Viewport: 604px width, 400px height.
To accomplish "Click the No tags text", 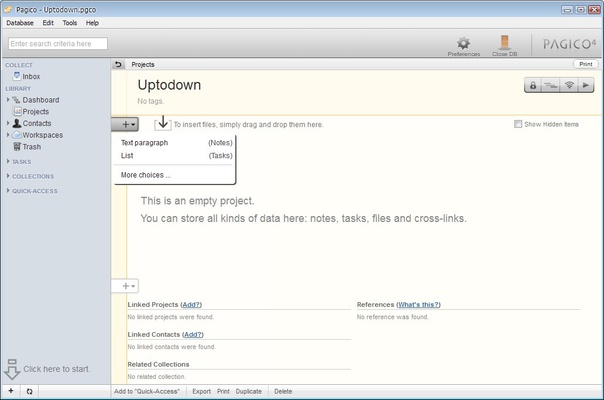I will pyautogui.click(x=151, y=101).
